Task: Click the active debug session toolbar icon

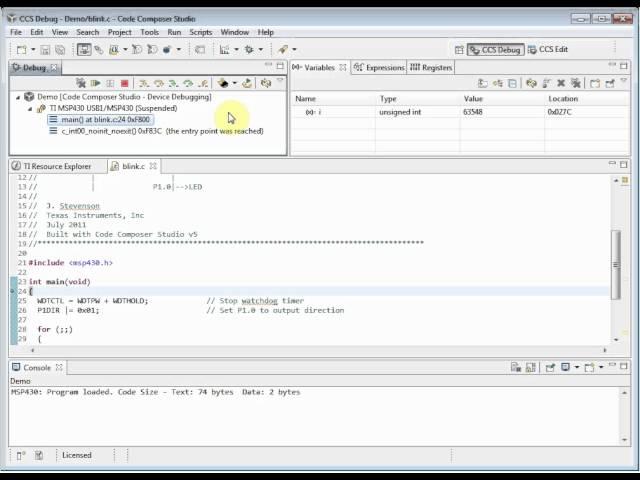Action: coord(84,50)
